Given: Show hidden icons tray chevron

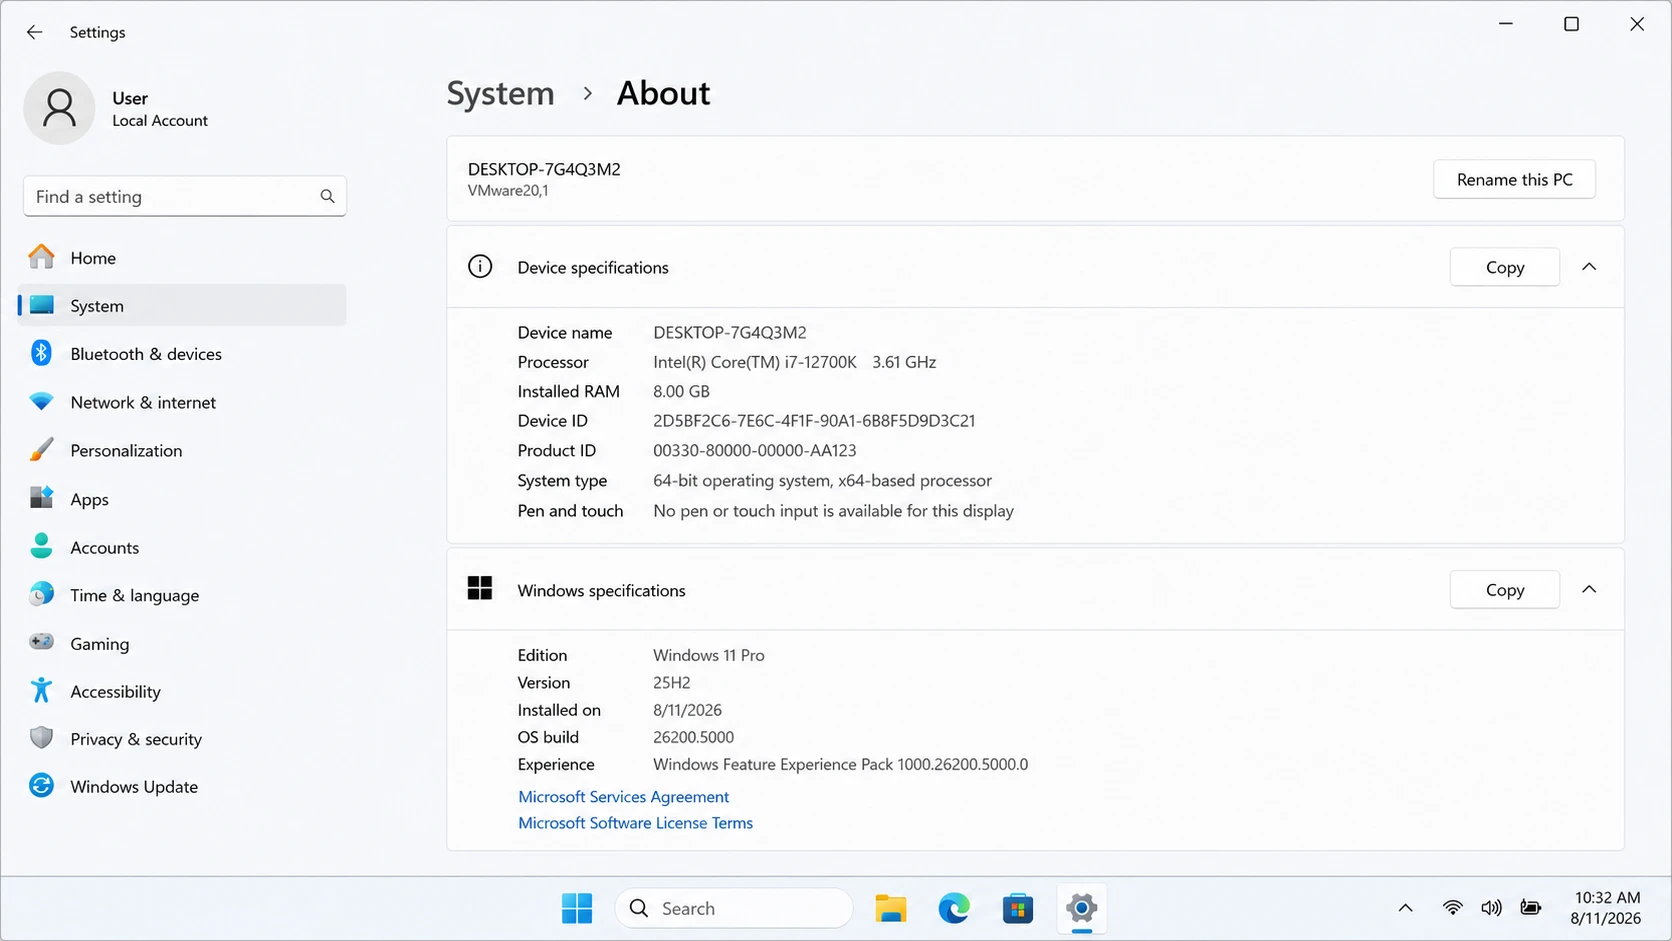Looking at the screenshot, I should 1405,908.
